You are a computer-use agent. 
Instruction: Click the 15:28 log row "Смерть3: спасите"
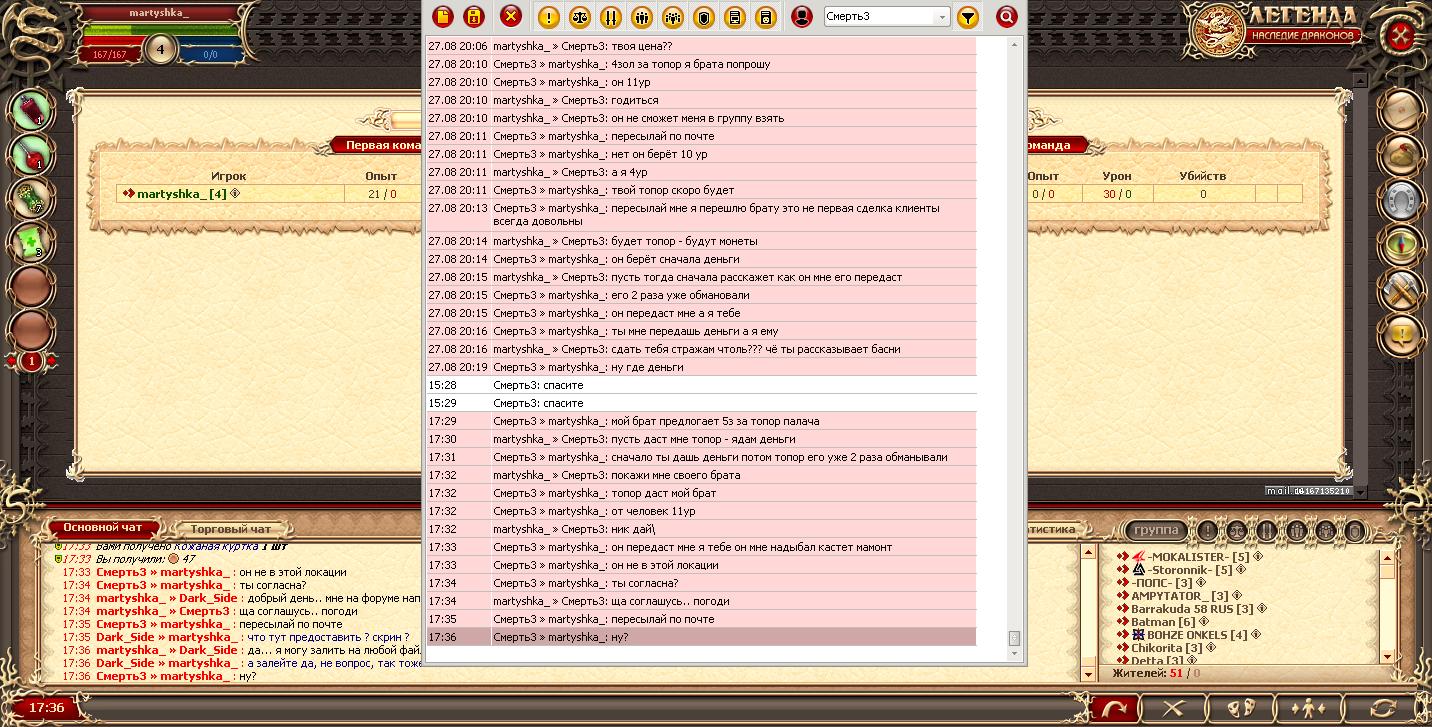pos(701,385)
